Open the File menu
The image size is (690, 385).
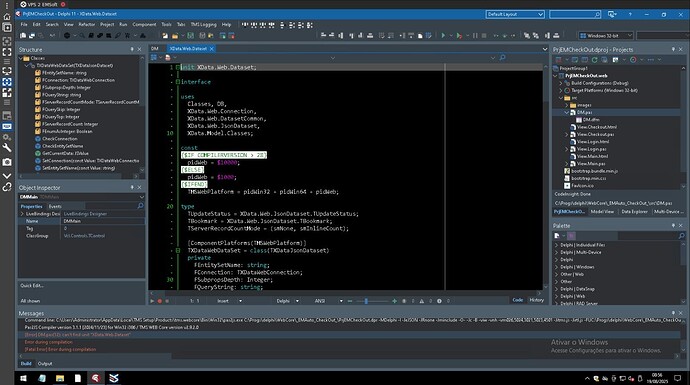pyautogui.click(x=24, y=25)
